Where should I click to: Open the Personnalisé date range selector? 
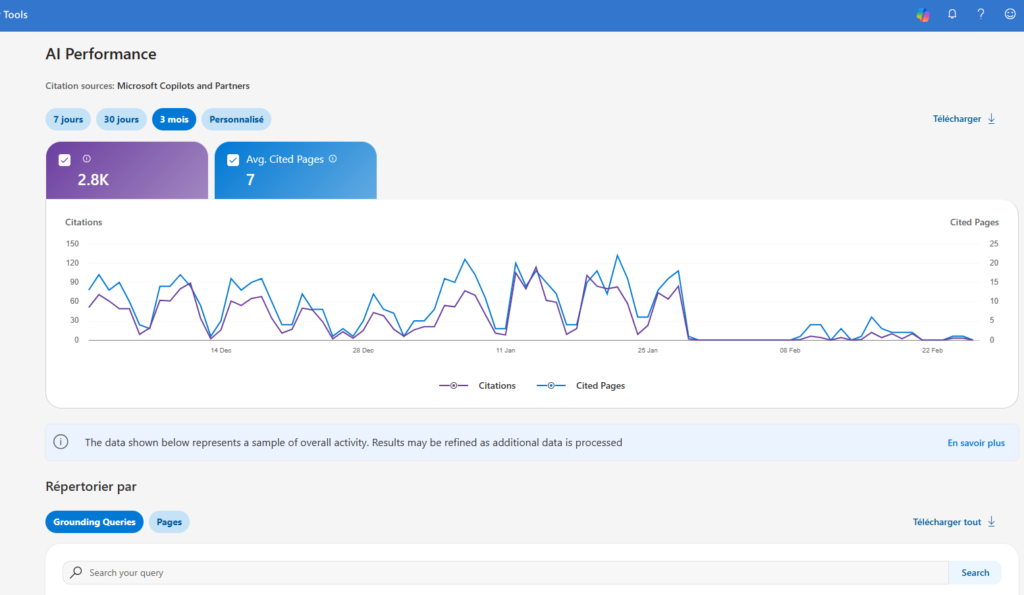click(236, 119)
